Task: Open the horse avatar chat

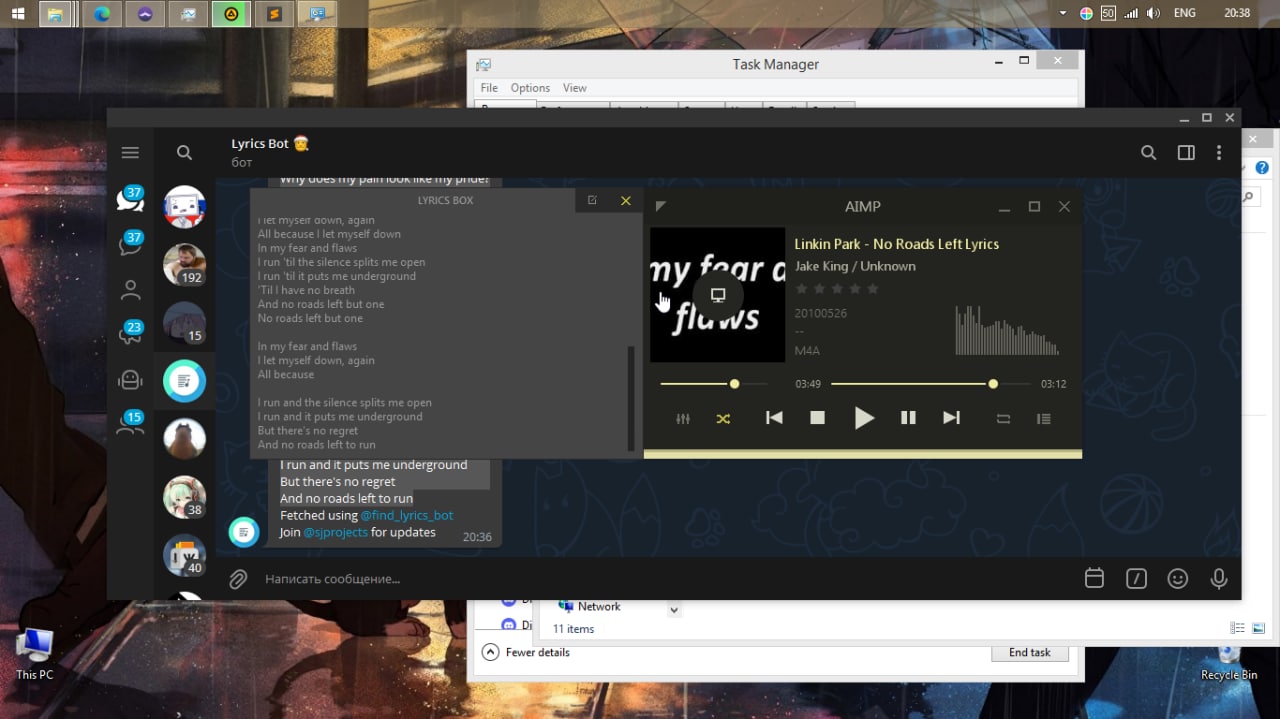Action: [184, 439]
